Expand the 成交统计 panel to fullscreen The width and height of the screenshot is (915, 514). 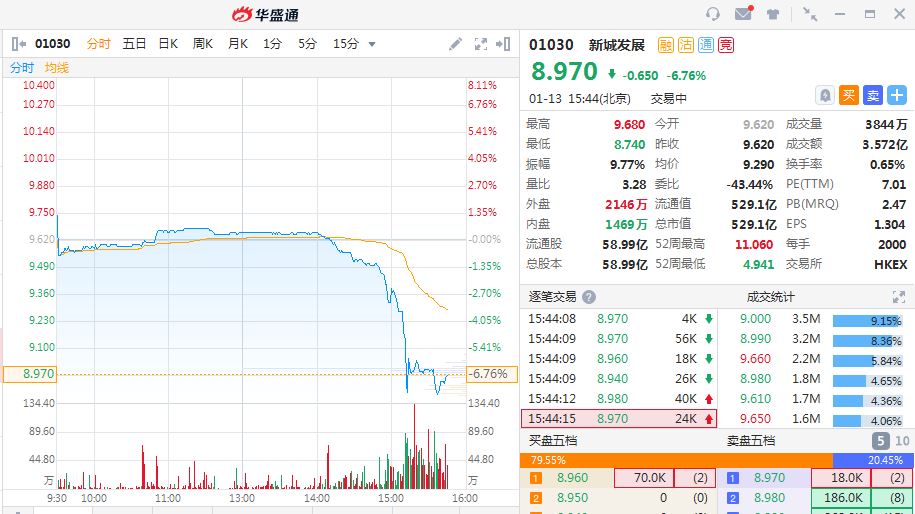click(898, 297)
